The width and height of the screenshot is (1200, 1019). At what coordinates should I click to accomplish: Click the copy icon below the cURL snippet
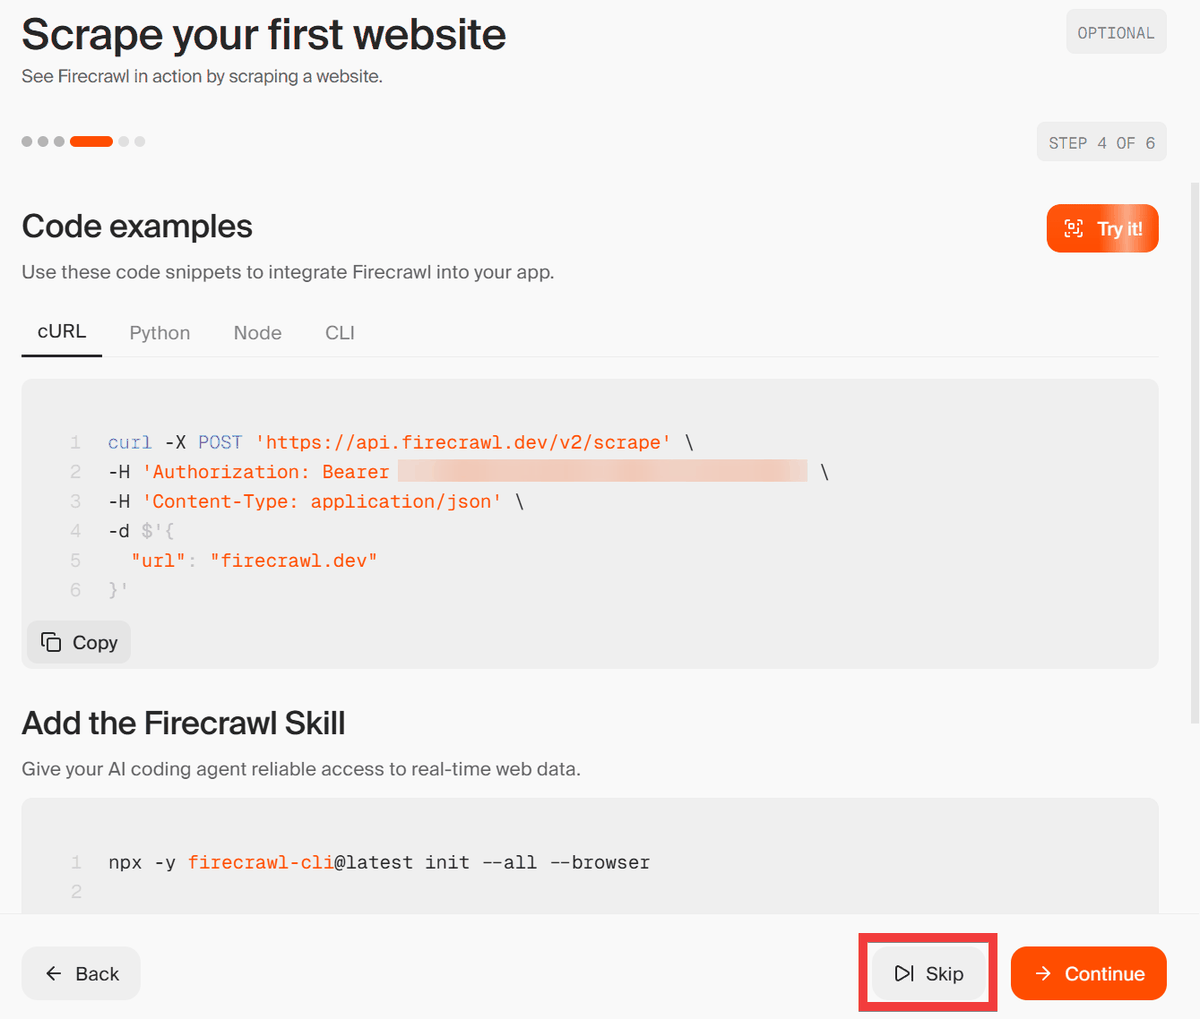tap(51, 642)
